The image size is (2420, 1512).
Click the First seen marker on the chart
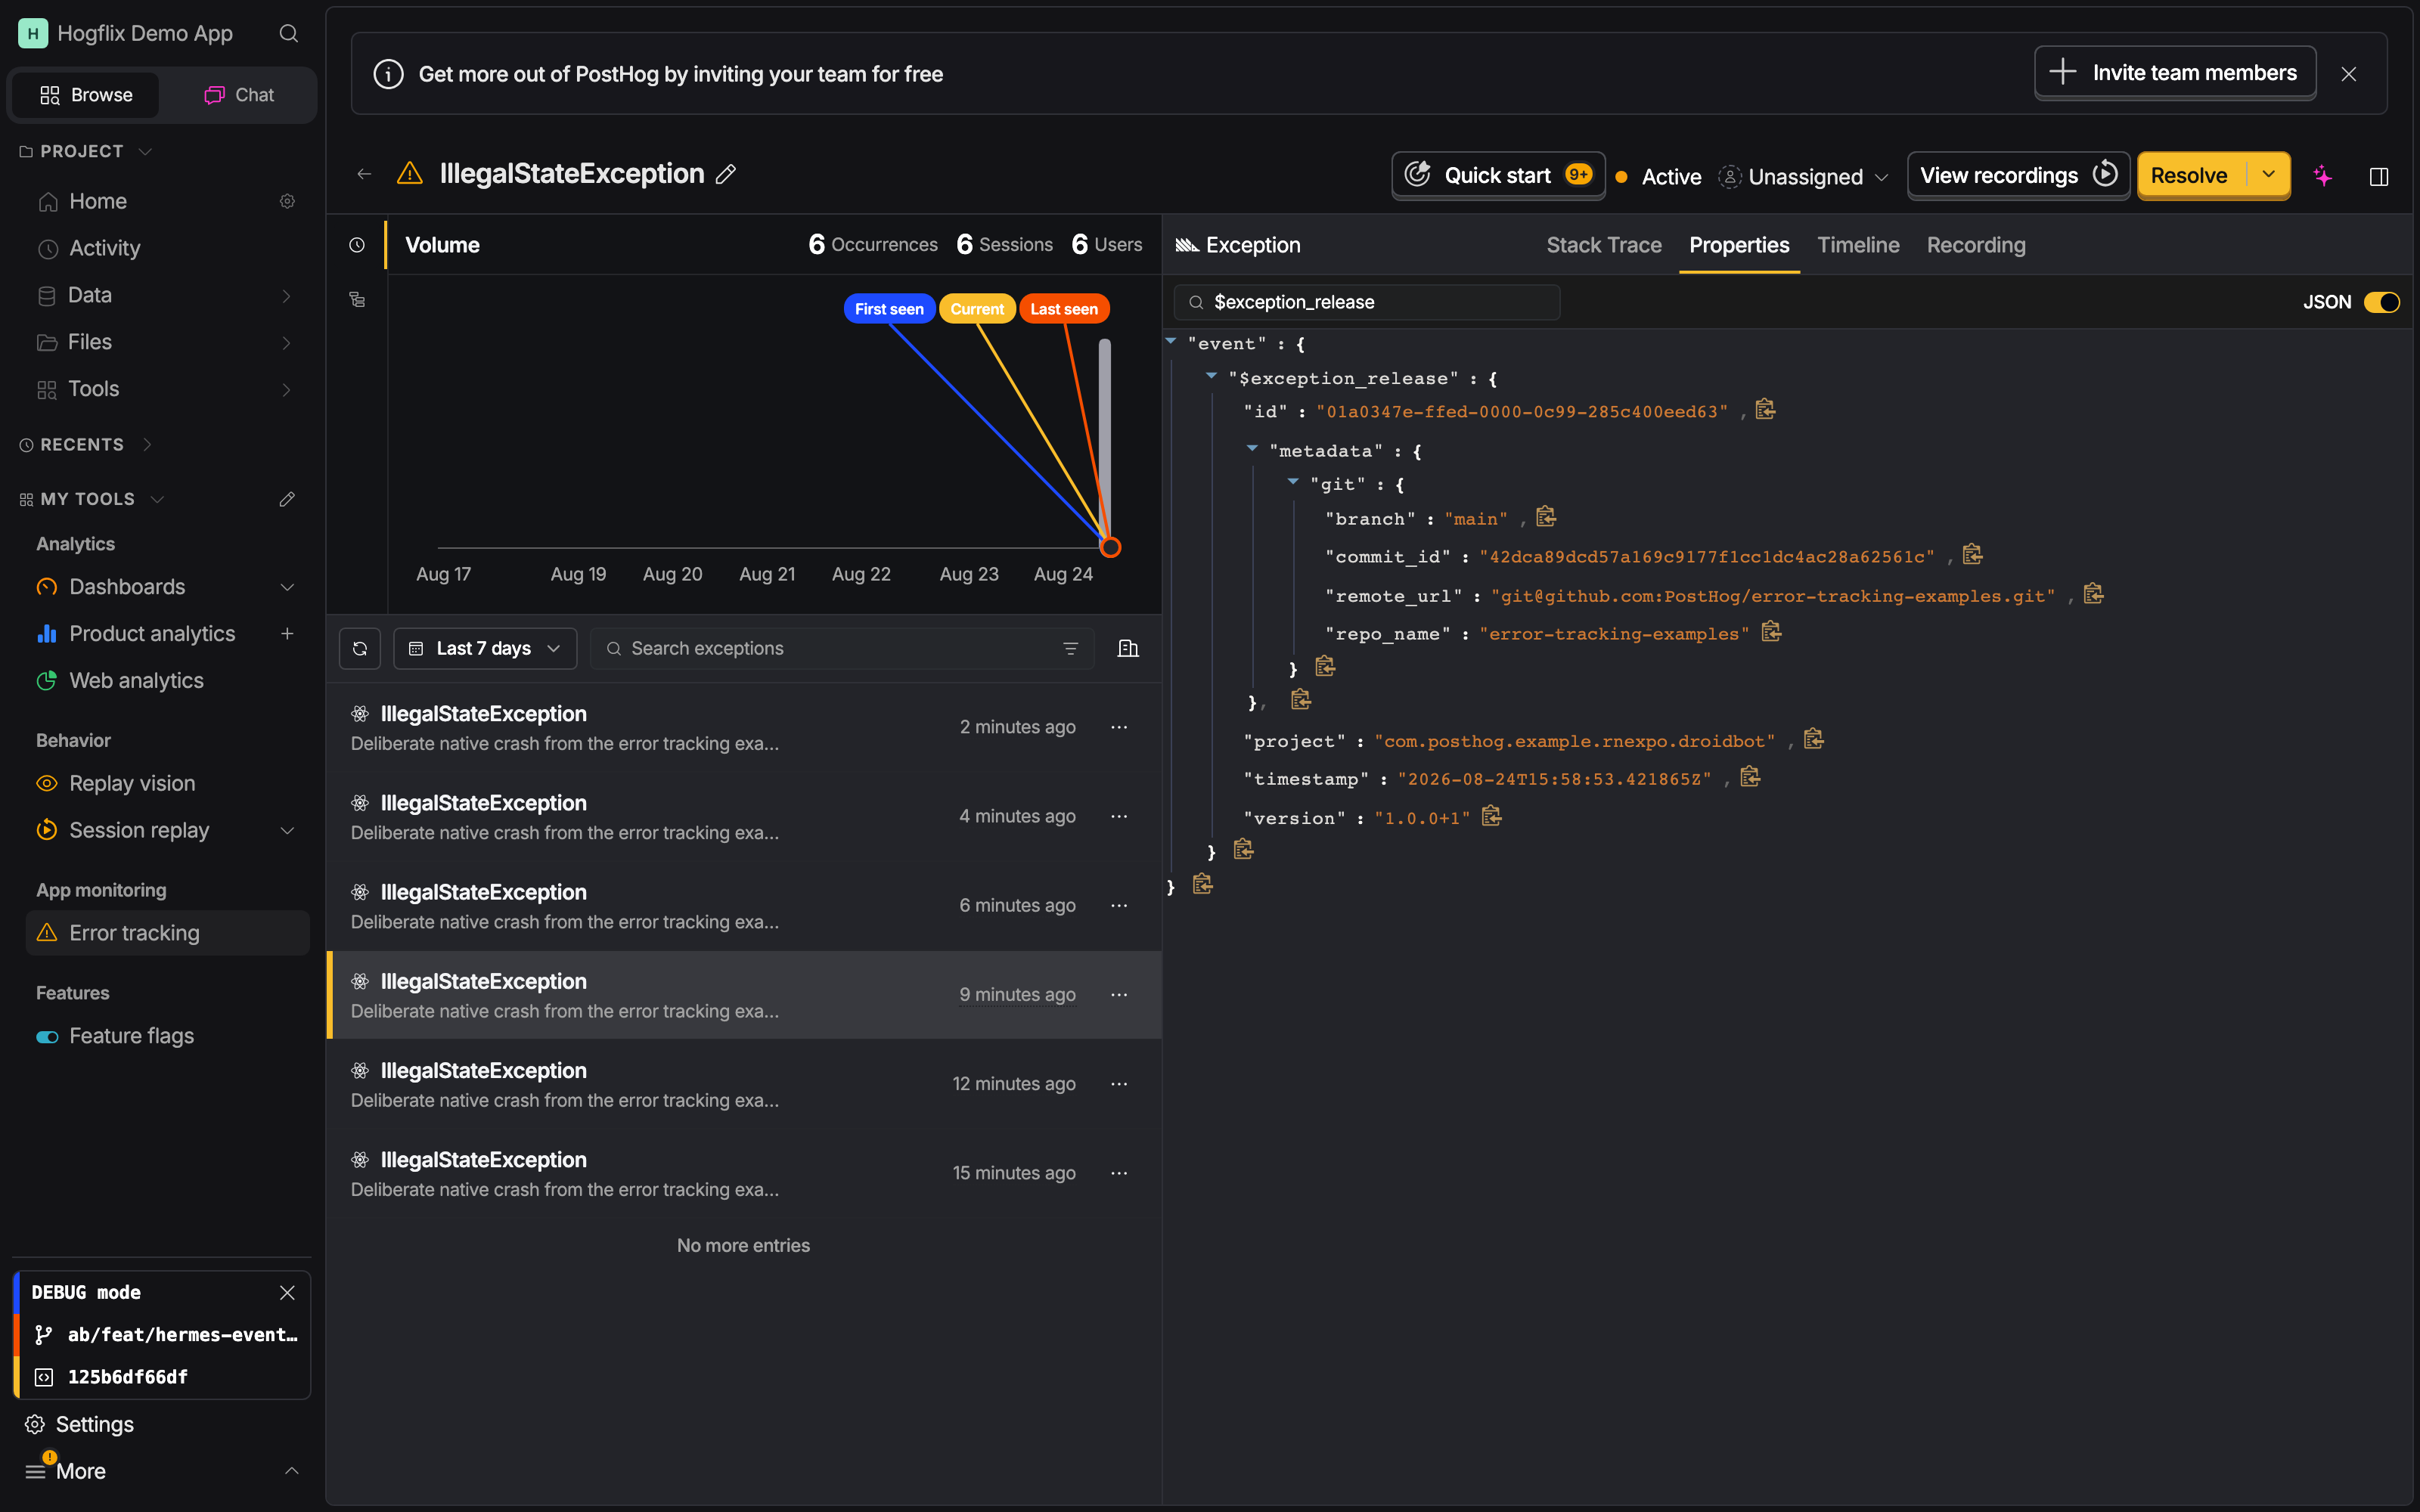click(x=889, y=309)
